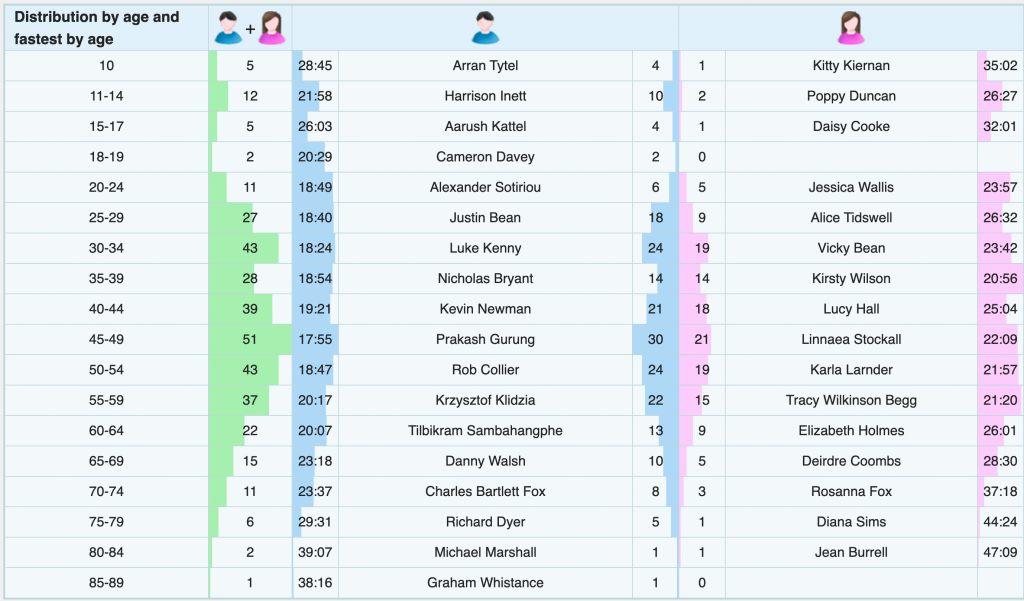This screenshot has width=1024, height=601.
Task: Click runner name Rob Collier
Action: pyautogui.click(x=485, y=370)
